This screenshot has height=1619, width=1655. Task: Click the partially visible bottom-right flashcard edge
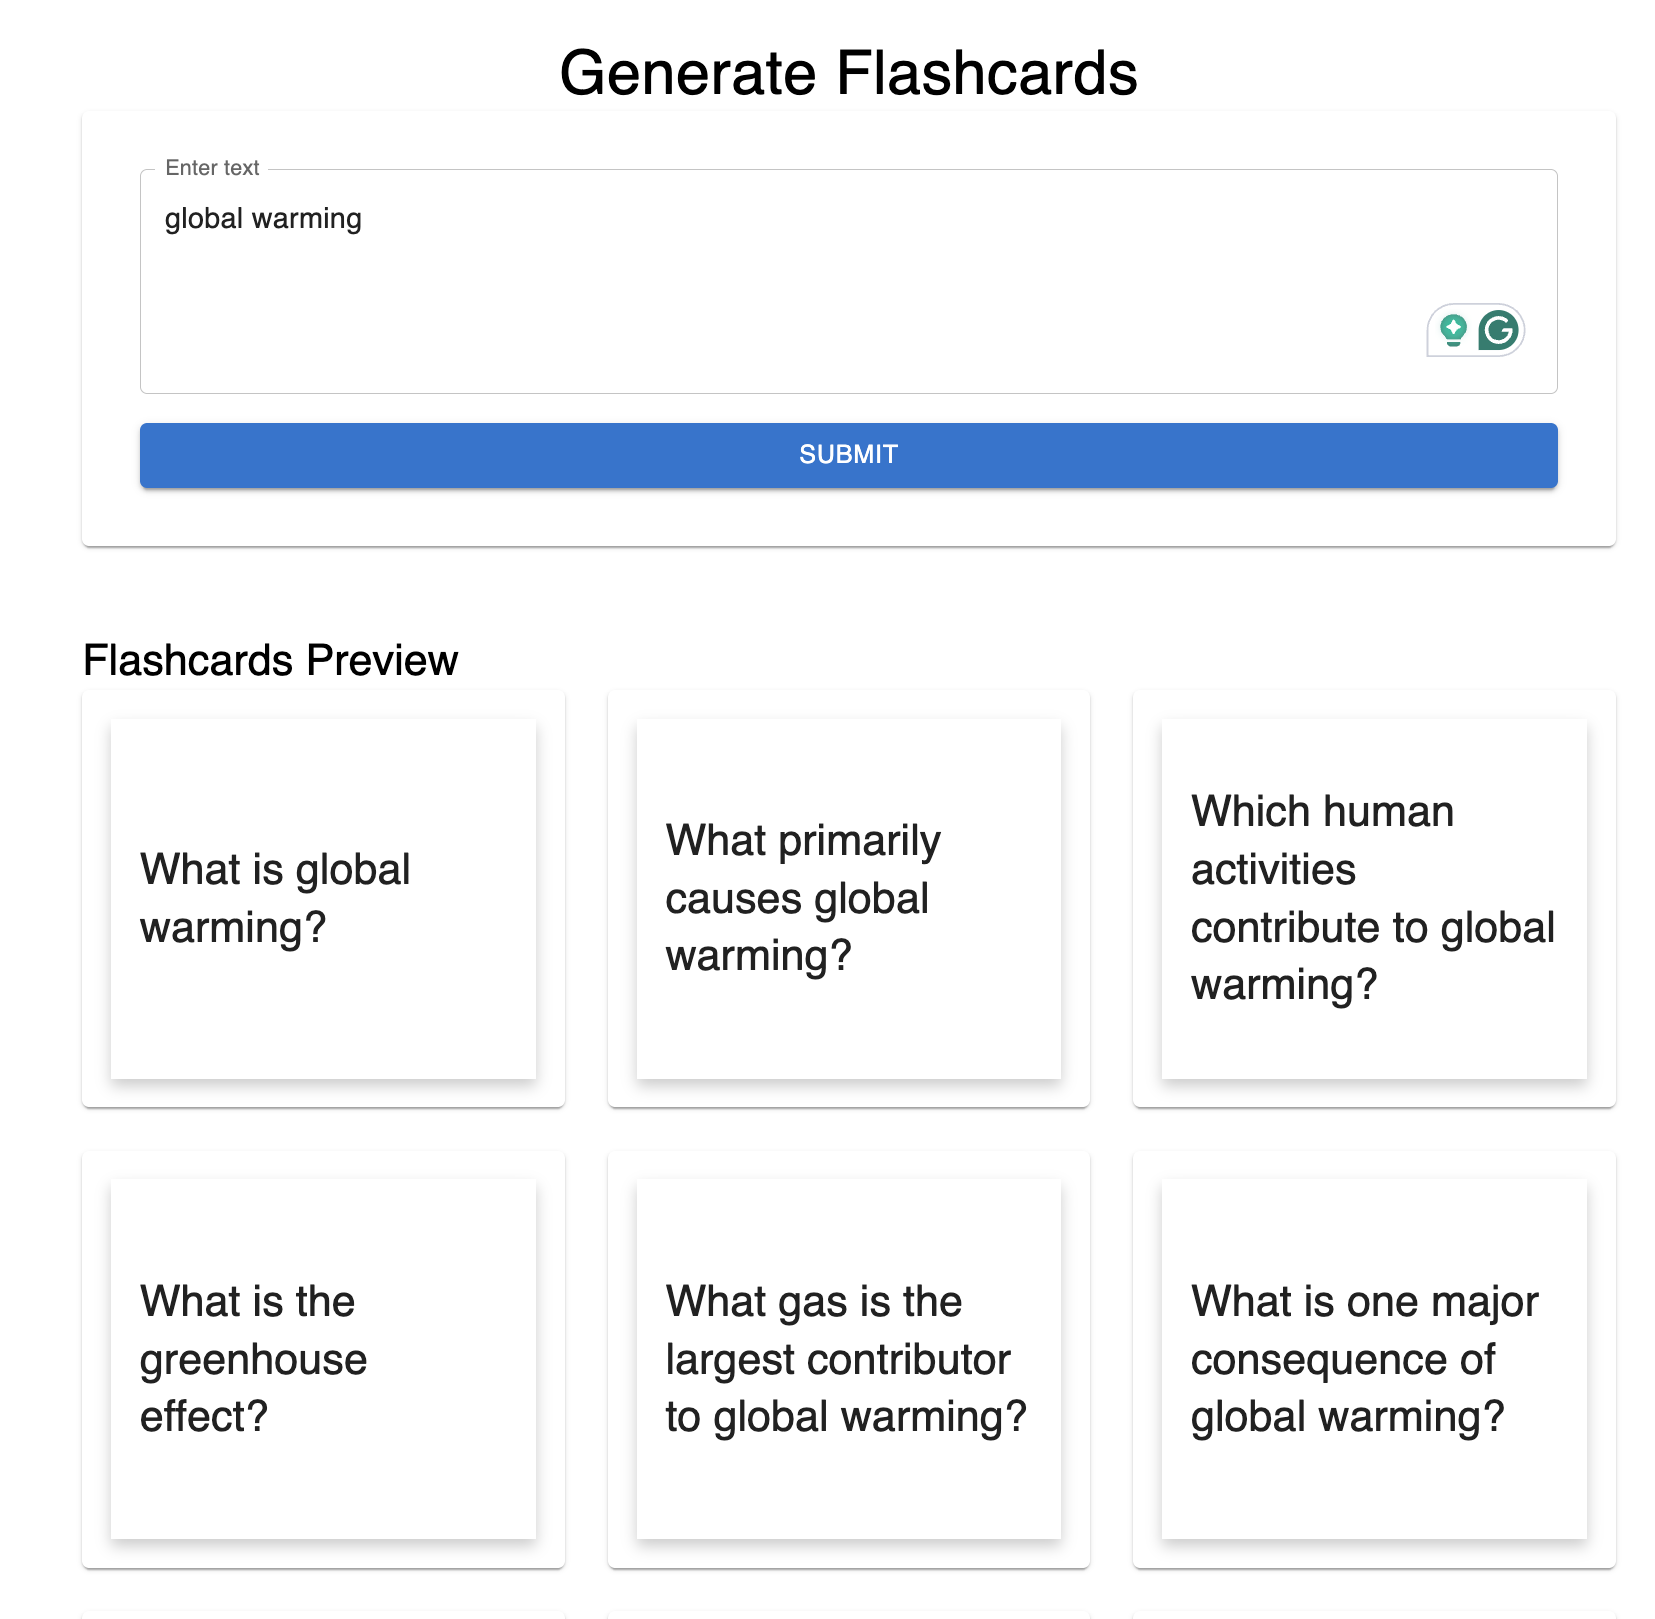[1373, 1614]
